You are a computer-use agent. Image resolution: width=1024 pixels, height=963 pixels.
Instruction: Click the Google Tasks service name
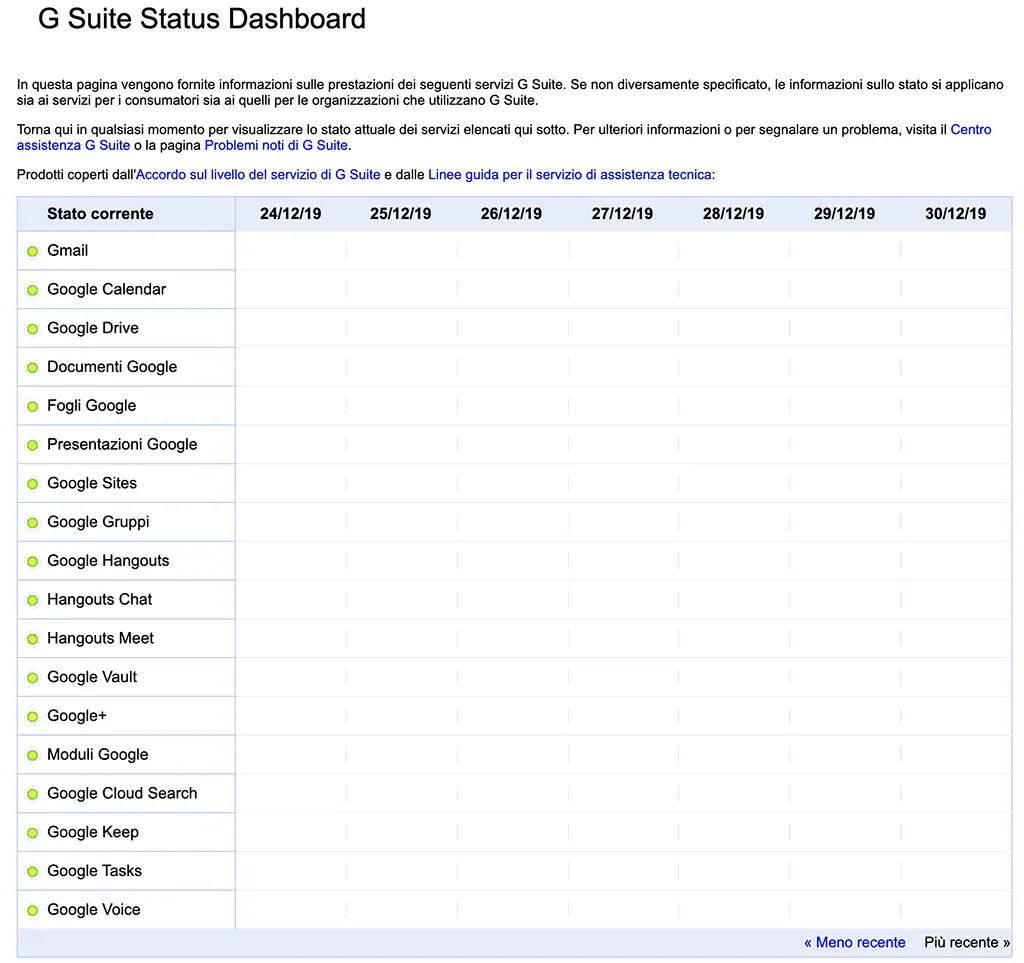(94, 871)
